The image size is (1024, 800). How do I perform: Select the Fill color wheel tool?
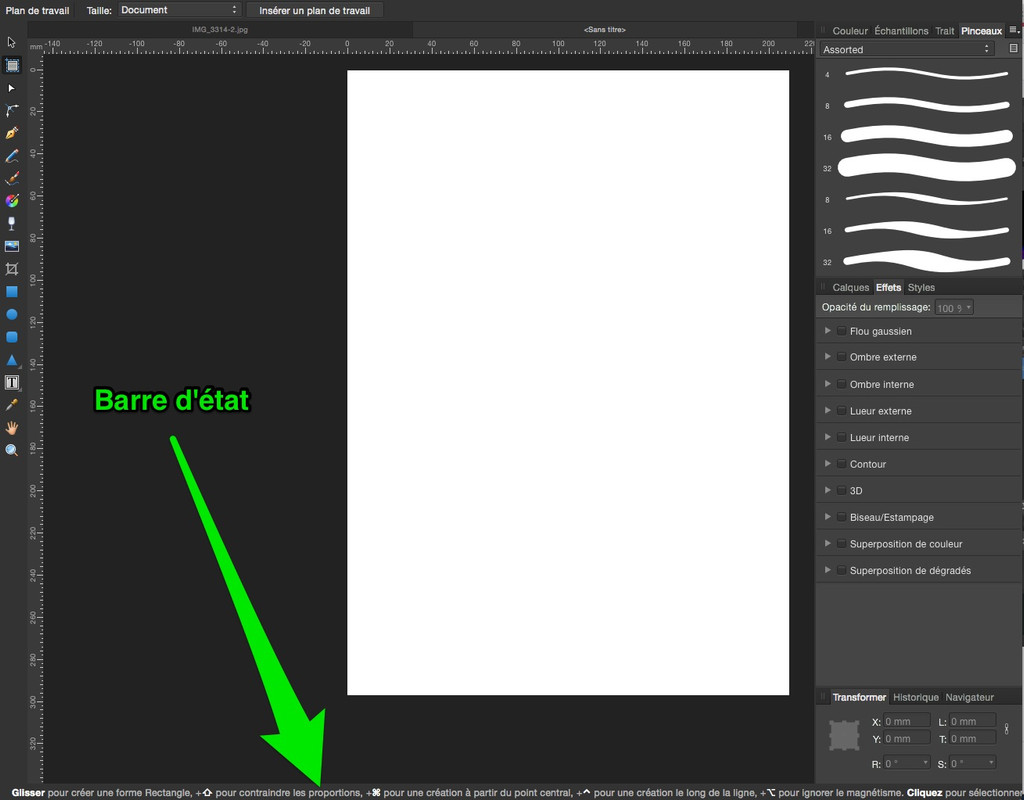point(12,201)
